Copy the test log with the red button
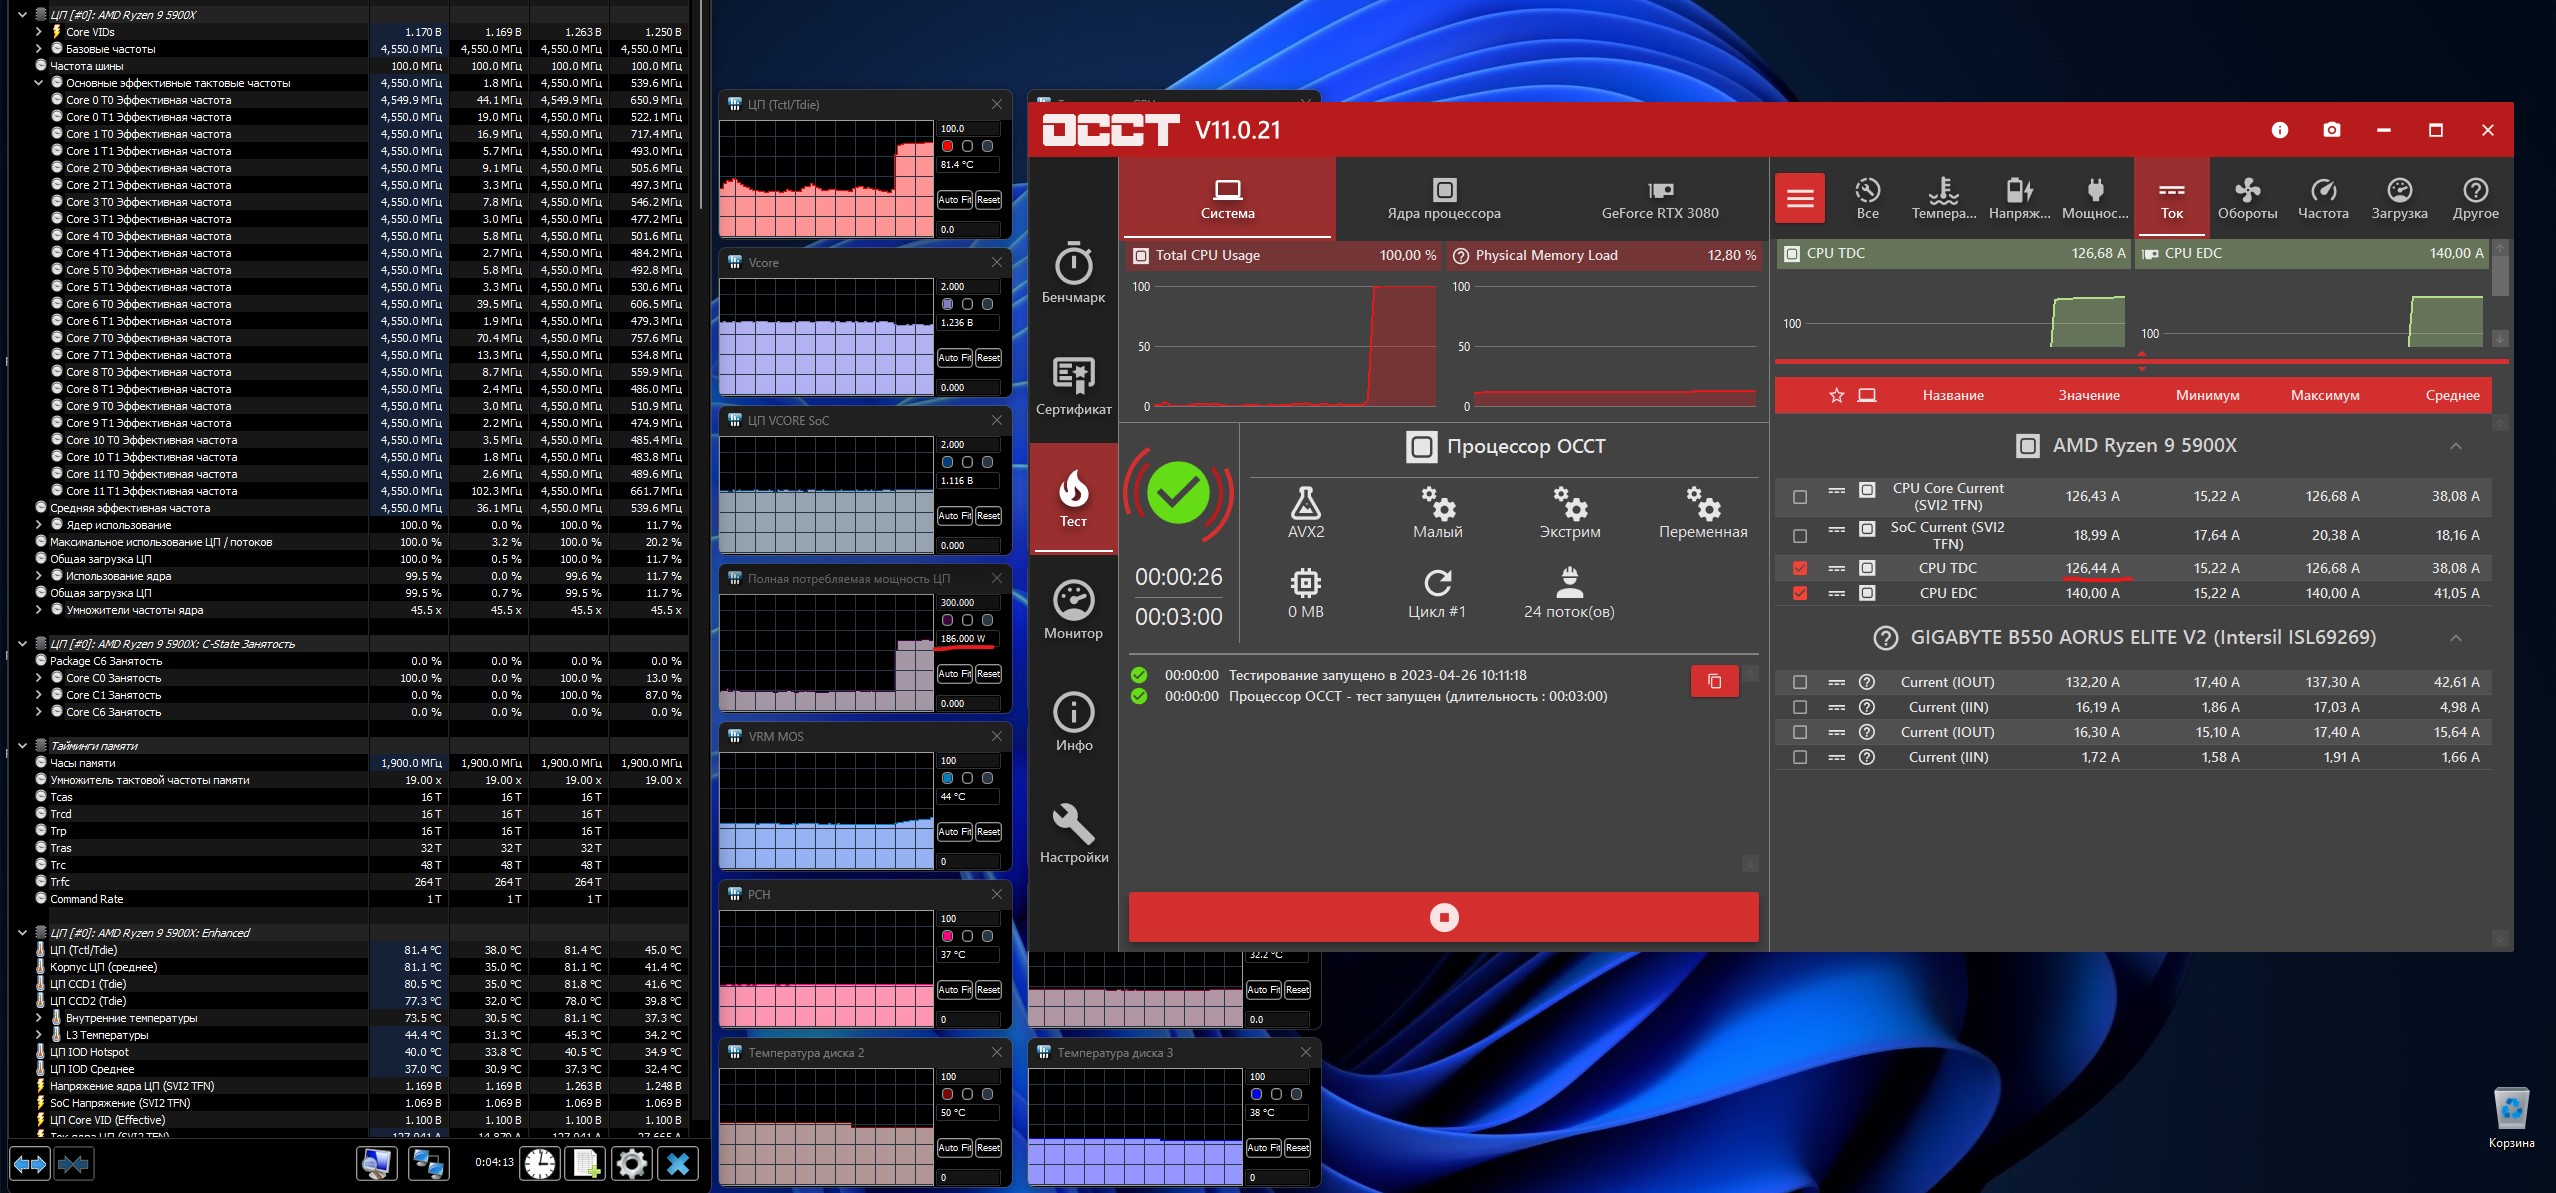The image size is (2556, 1193). (1714, 681)
